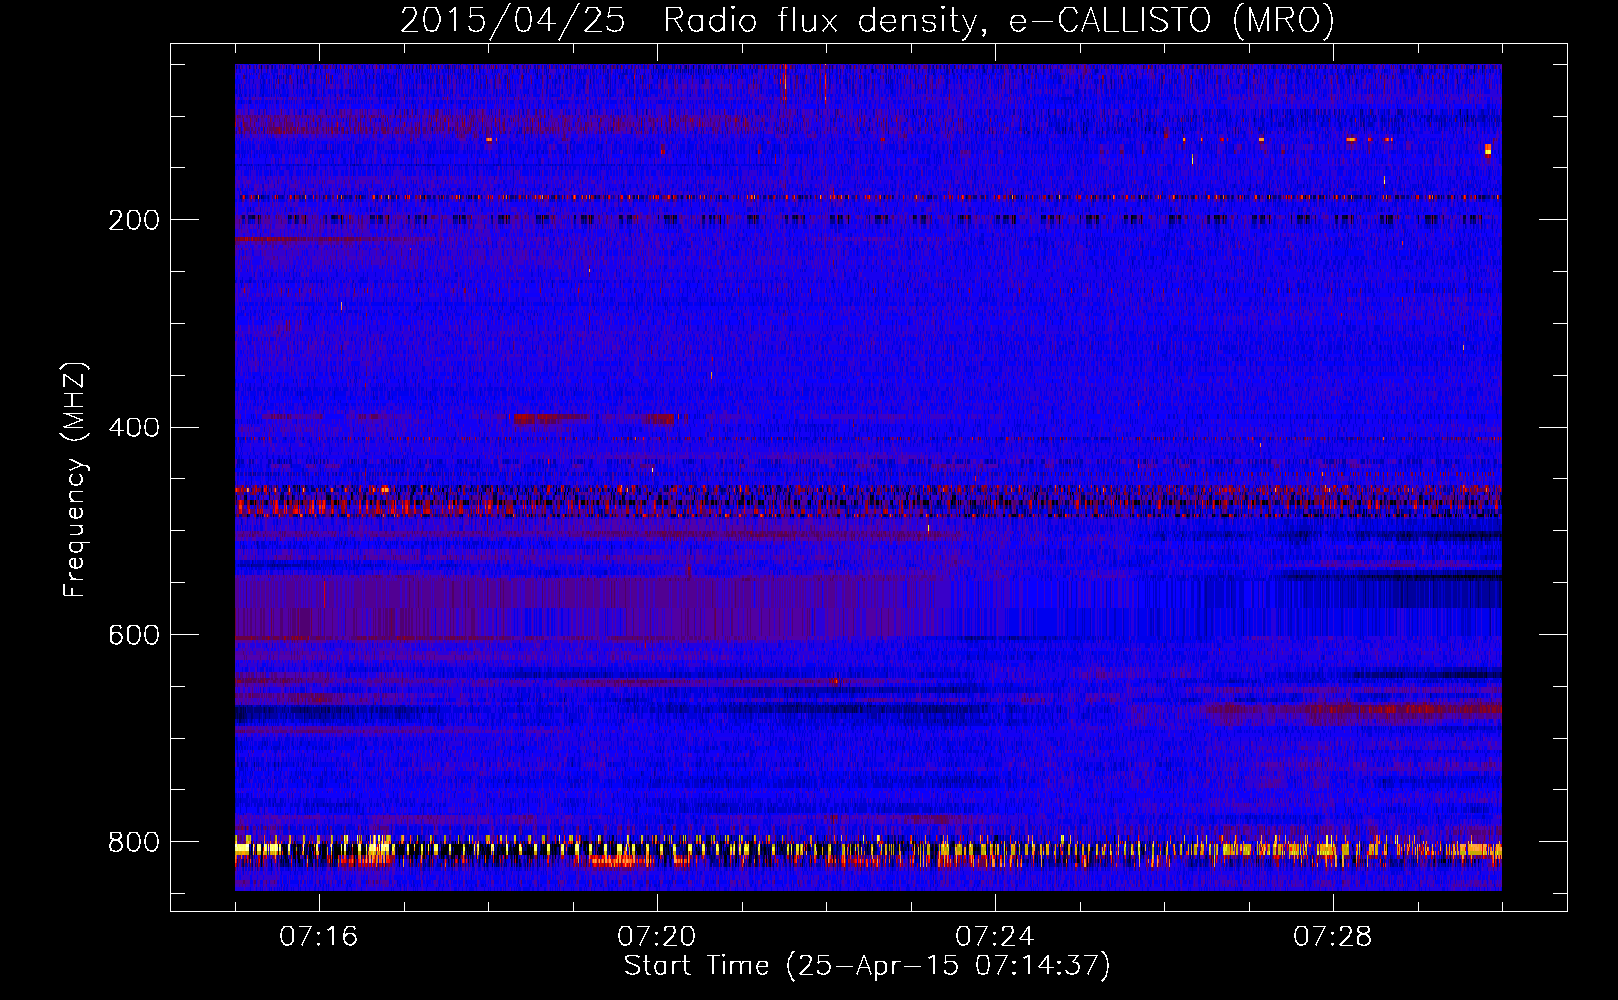The height and width of the screenshot is (1000, 1618).
Task: Click the 600 frequency tick label
Action: coord(134,636)
